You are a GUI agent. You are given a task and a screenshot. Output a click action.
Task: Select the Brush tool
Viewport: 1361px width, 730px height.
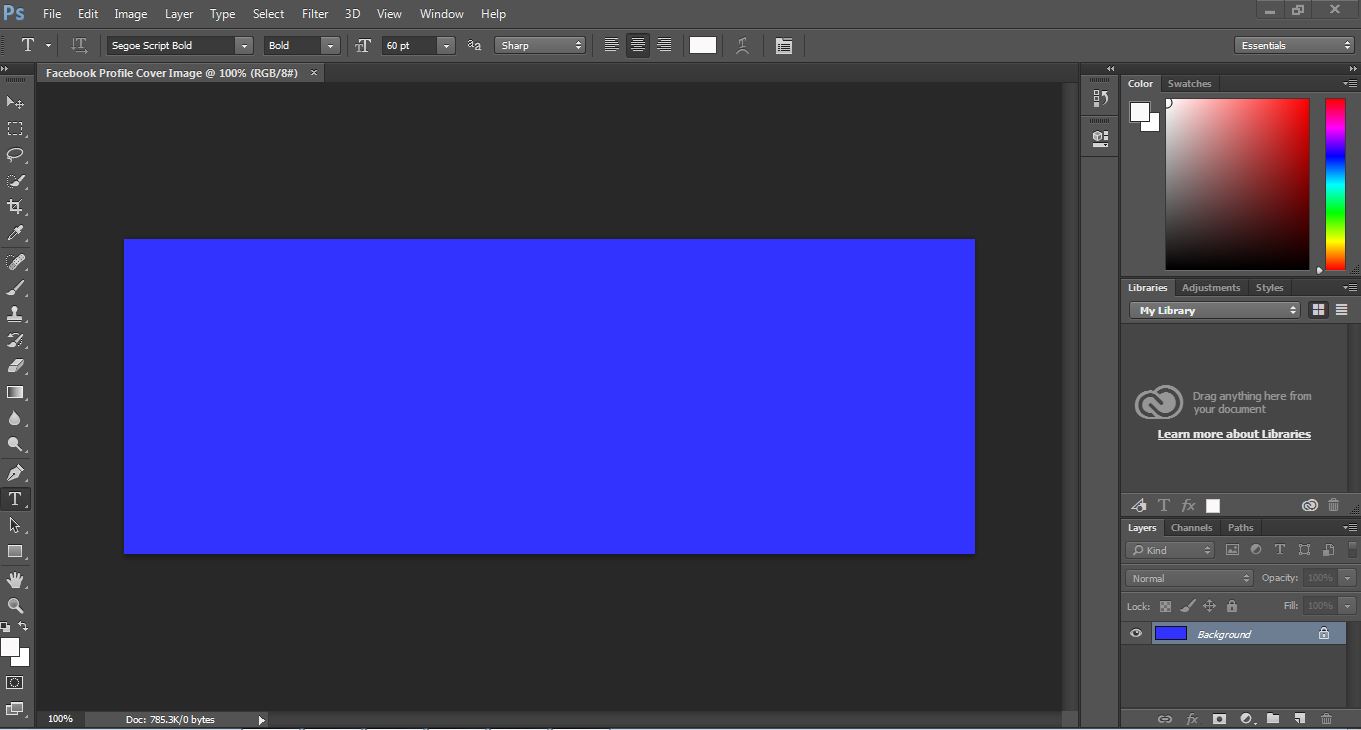(x=14, y=287)
